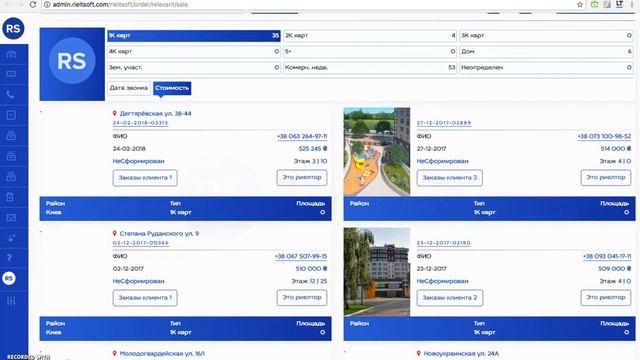Screen dimensions: 640x360
Task: Open the Степана Руданского ул. 9 address link
Action: click(x=159, y=233)
